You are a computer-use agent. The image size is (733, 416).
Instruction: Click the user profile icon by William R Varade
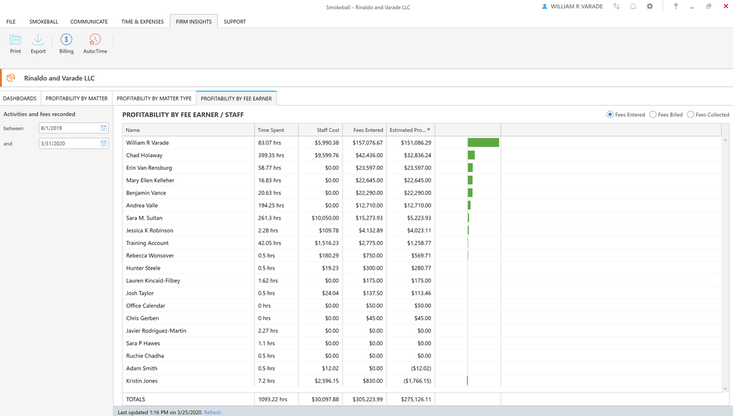(x=544, y=7)
